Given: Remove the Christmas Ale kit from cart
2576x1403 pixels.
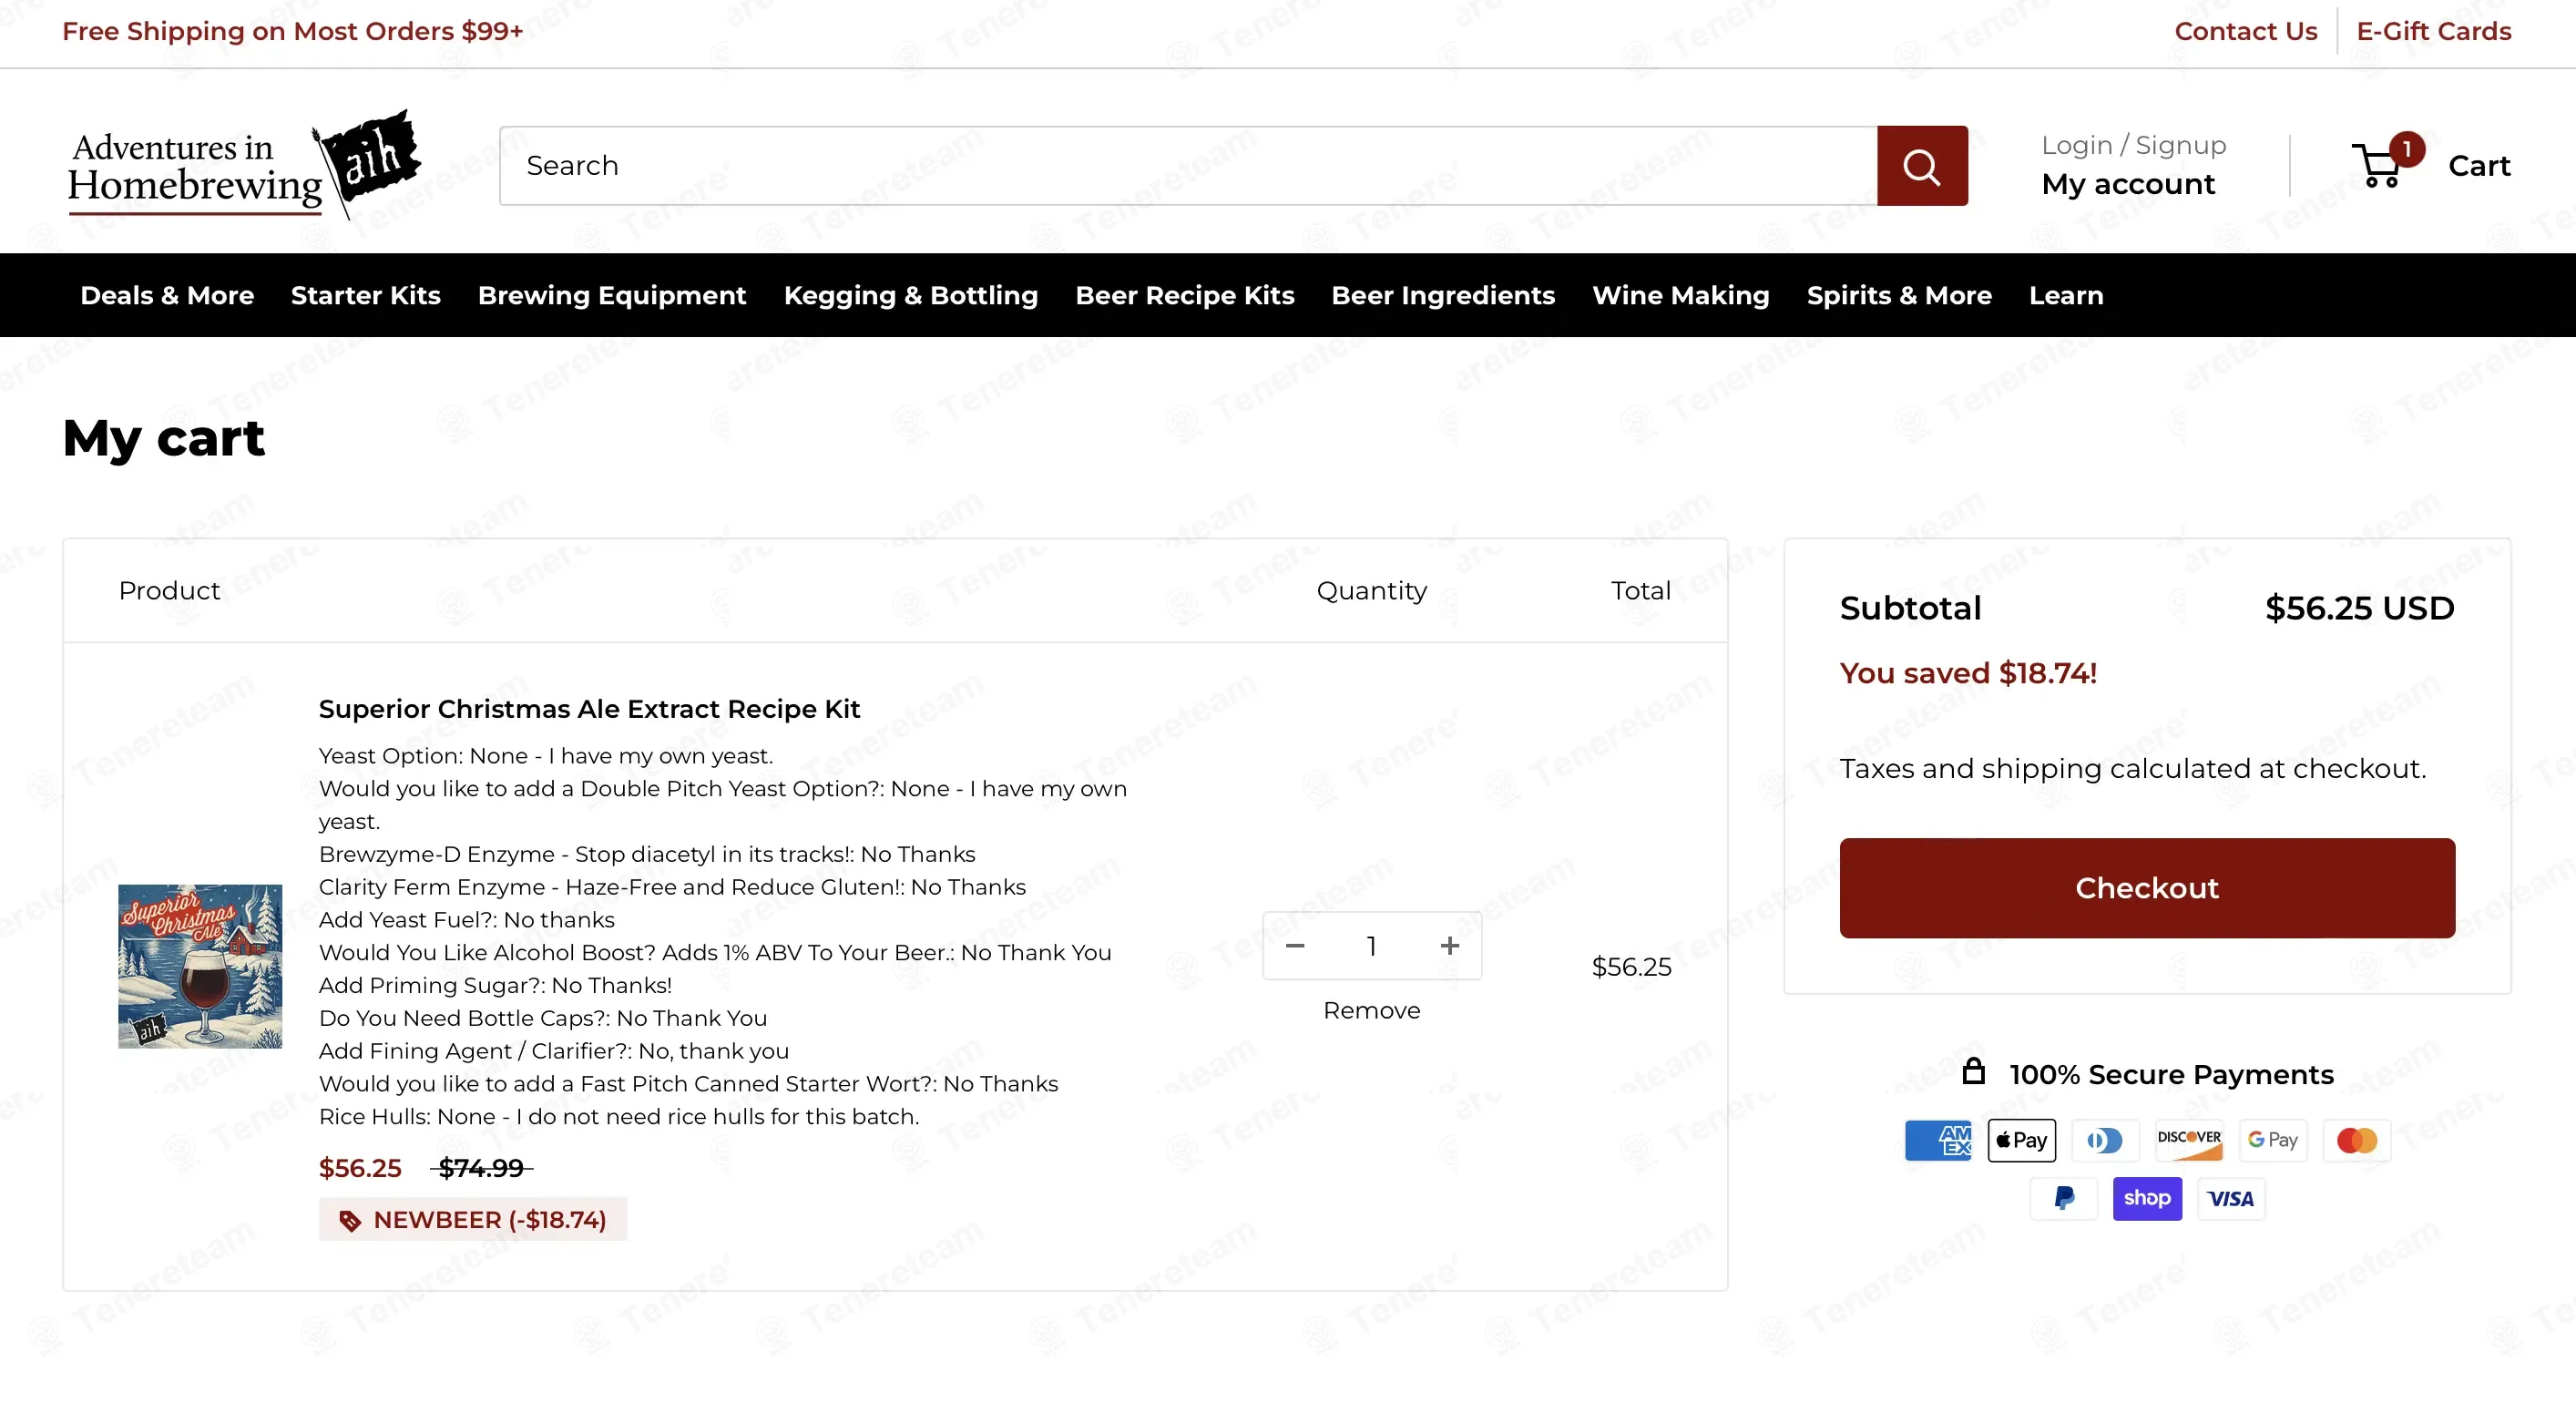Looking at the screenshot, I should [x=1372, y=1011].
